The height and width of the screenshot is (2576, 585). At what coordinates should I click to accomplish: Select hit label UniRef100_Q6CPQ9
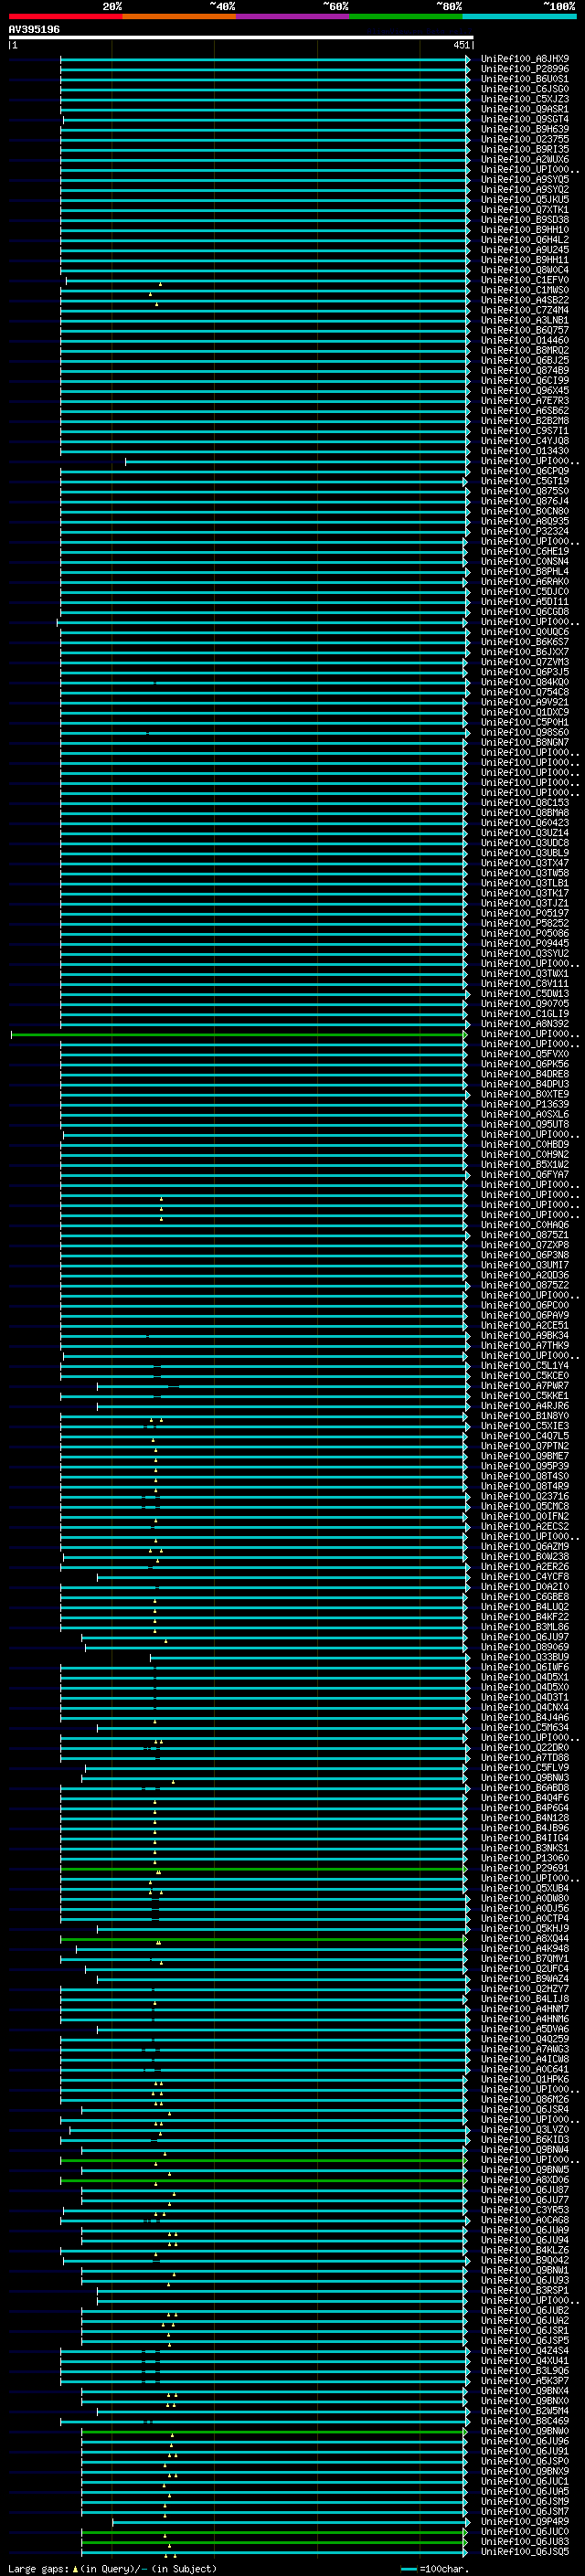524,471
